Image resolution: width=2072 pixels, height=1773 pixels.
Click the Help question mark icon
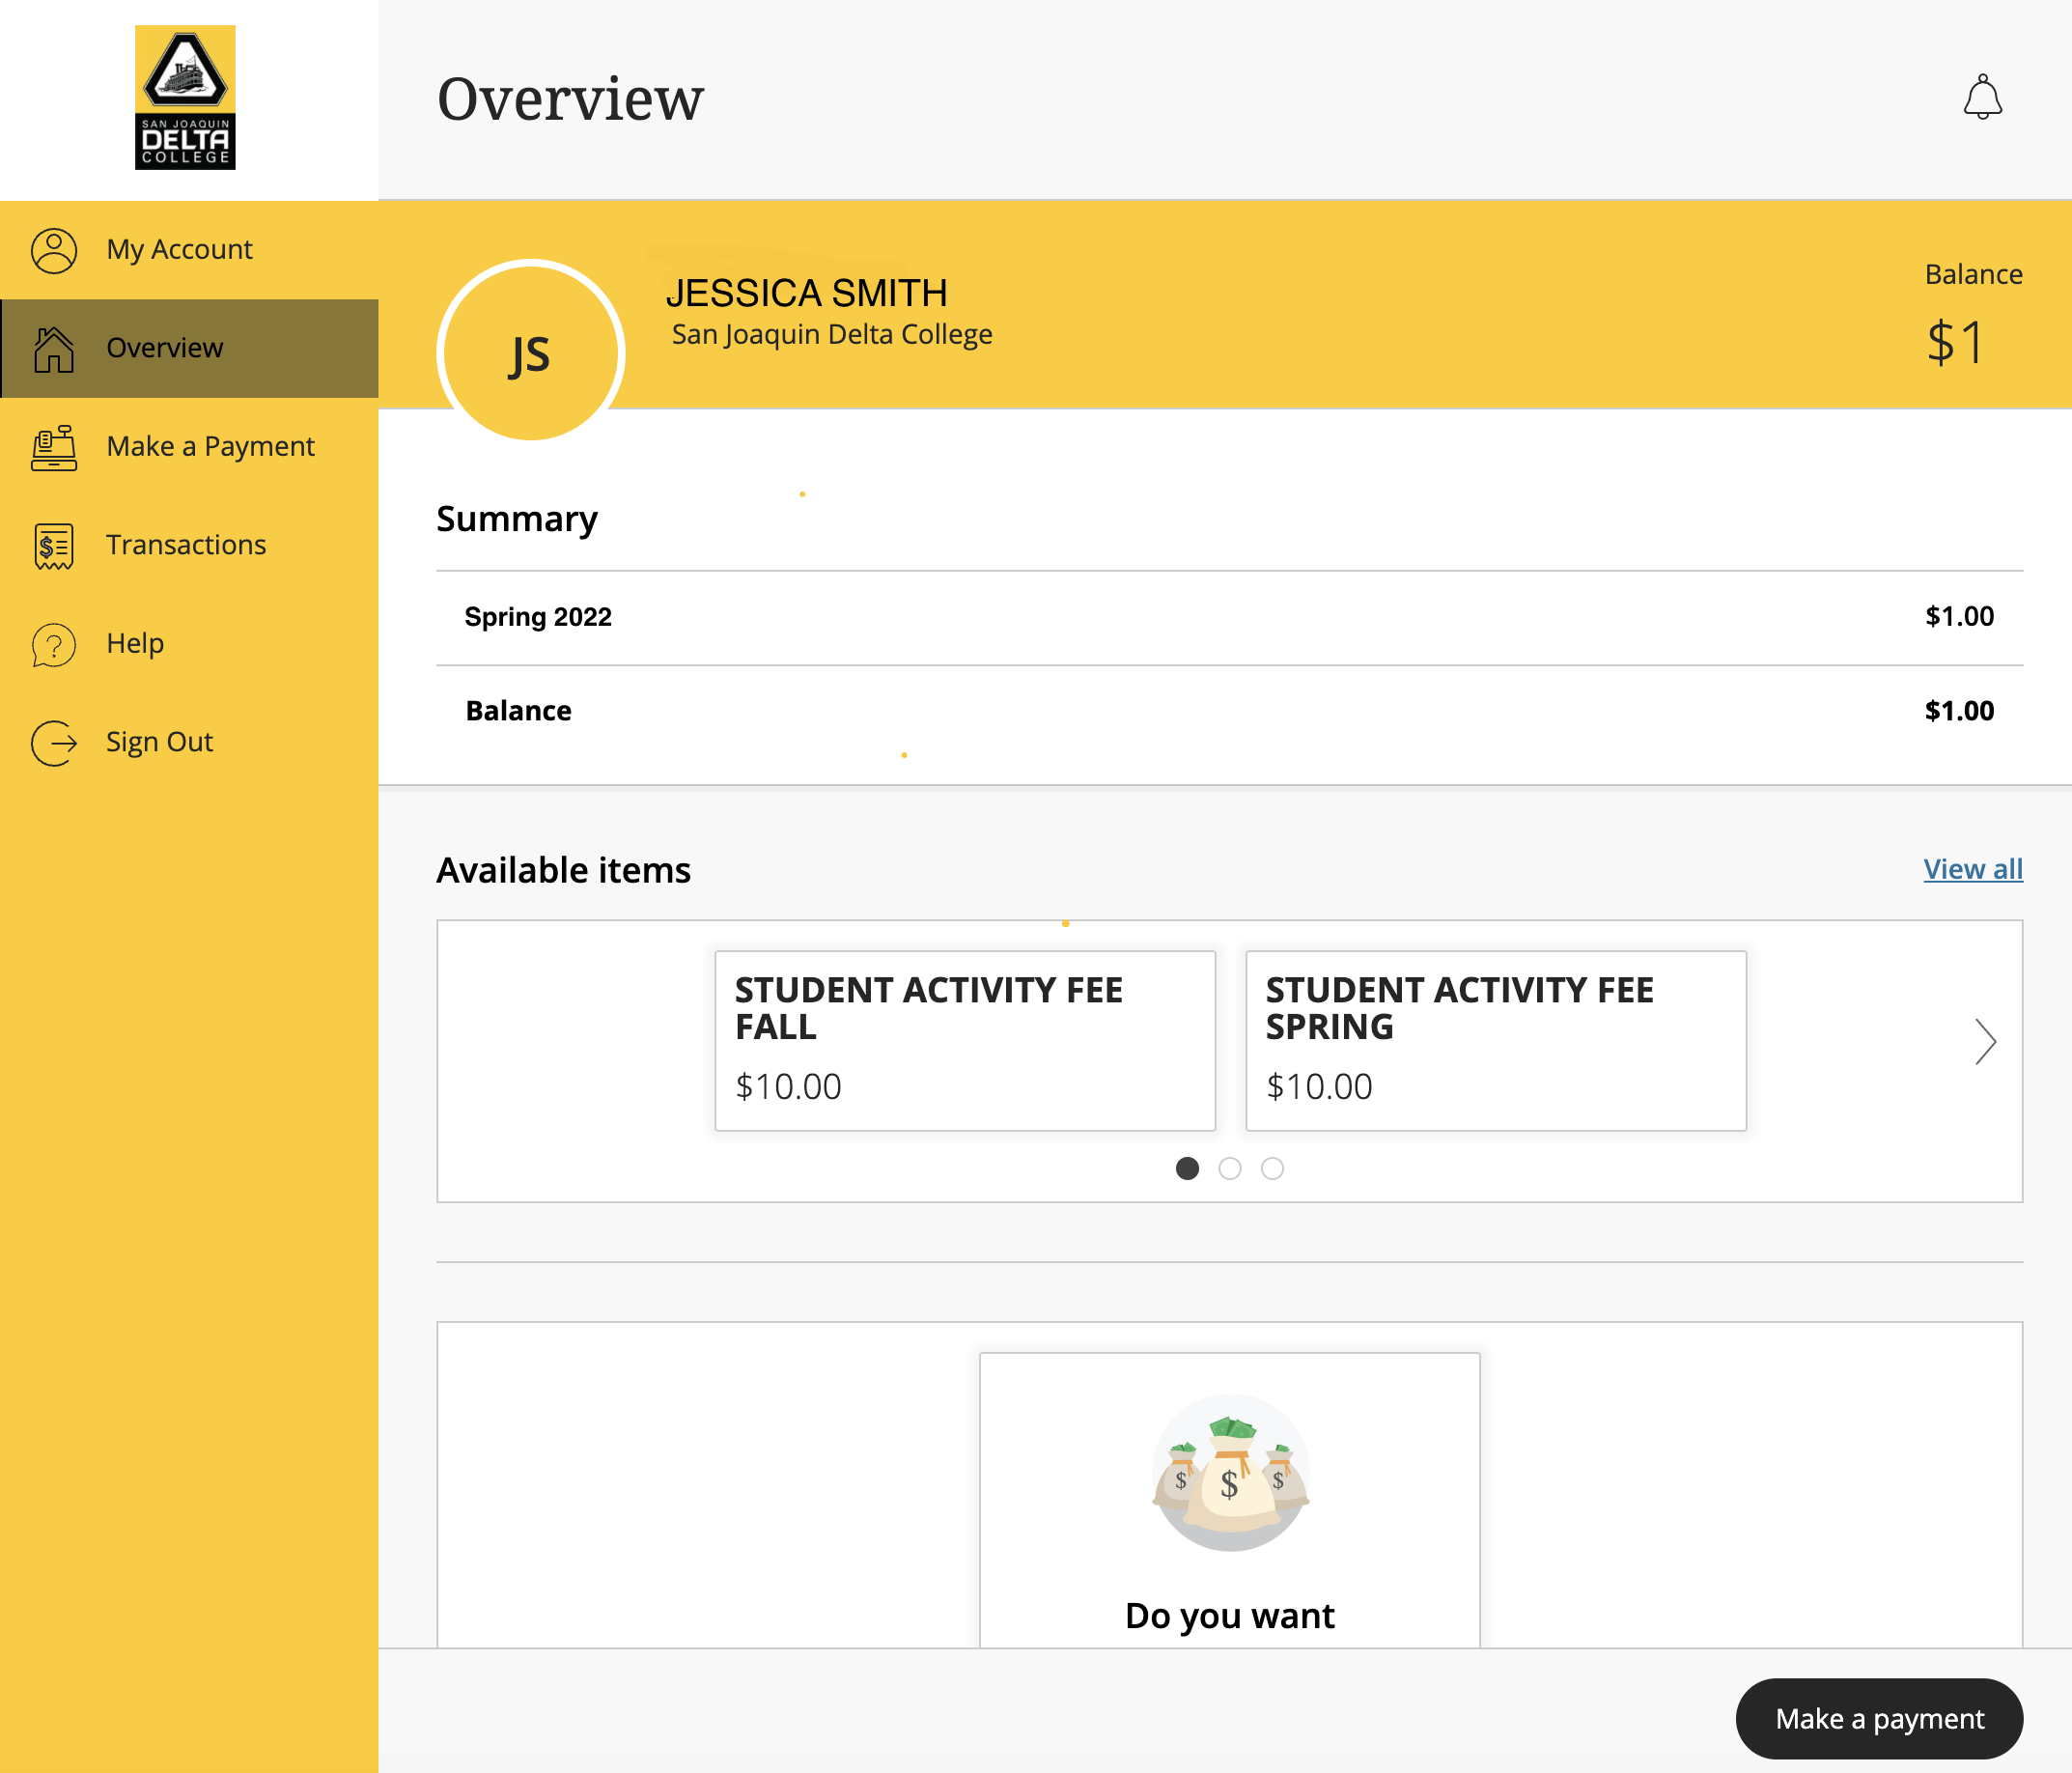coord(52,644)
